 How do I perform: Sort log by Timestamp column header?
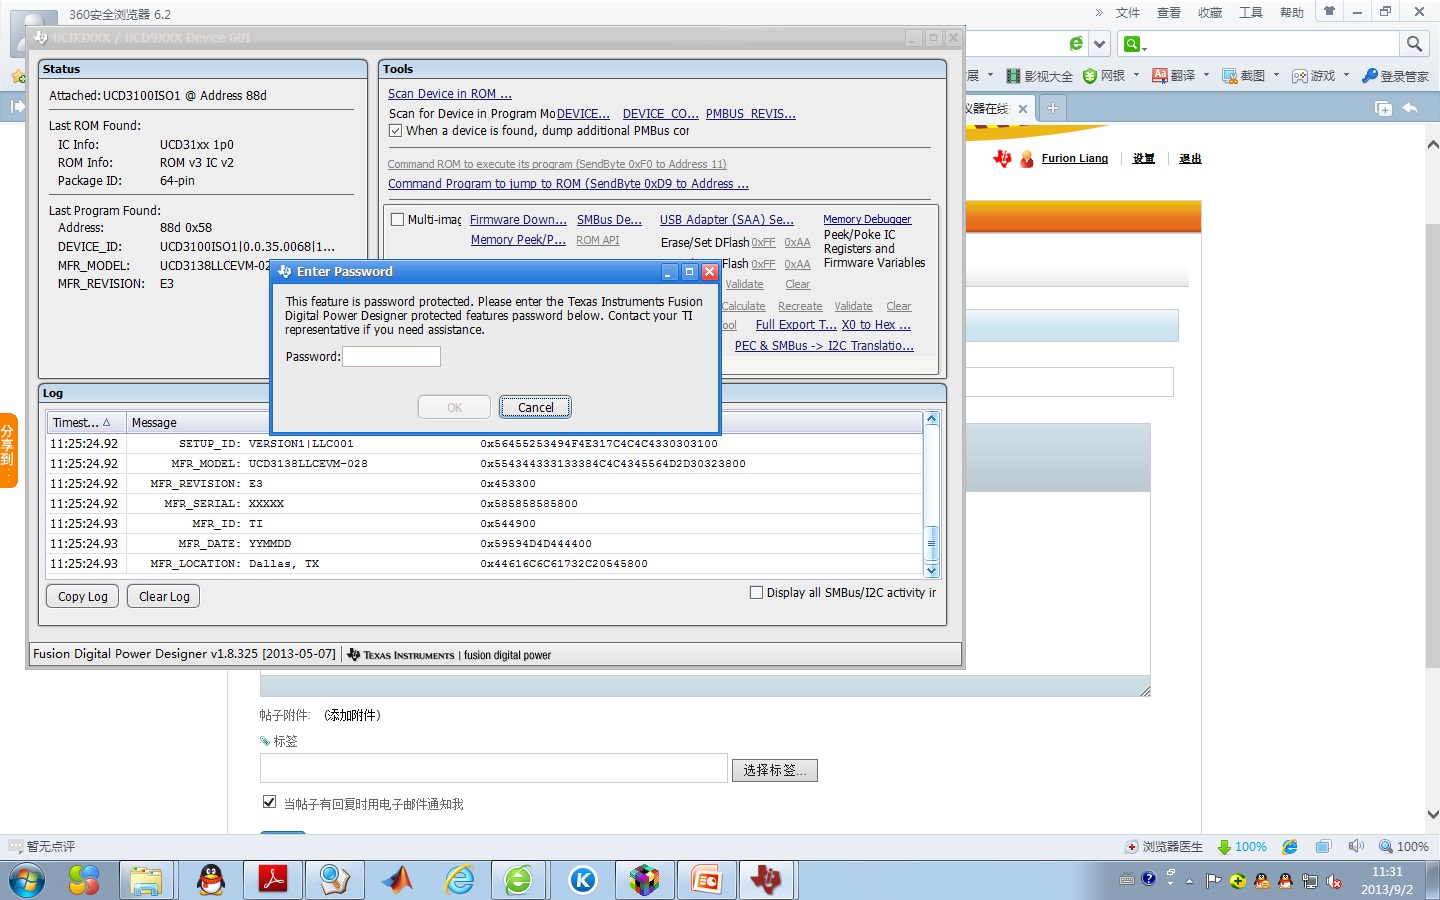(85, 423)
